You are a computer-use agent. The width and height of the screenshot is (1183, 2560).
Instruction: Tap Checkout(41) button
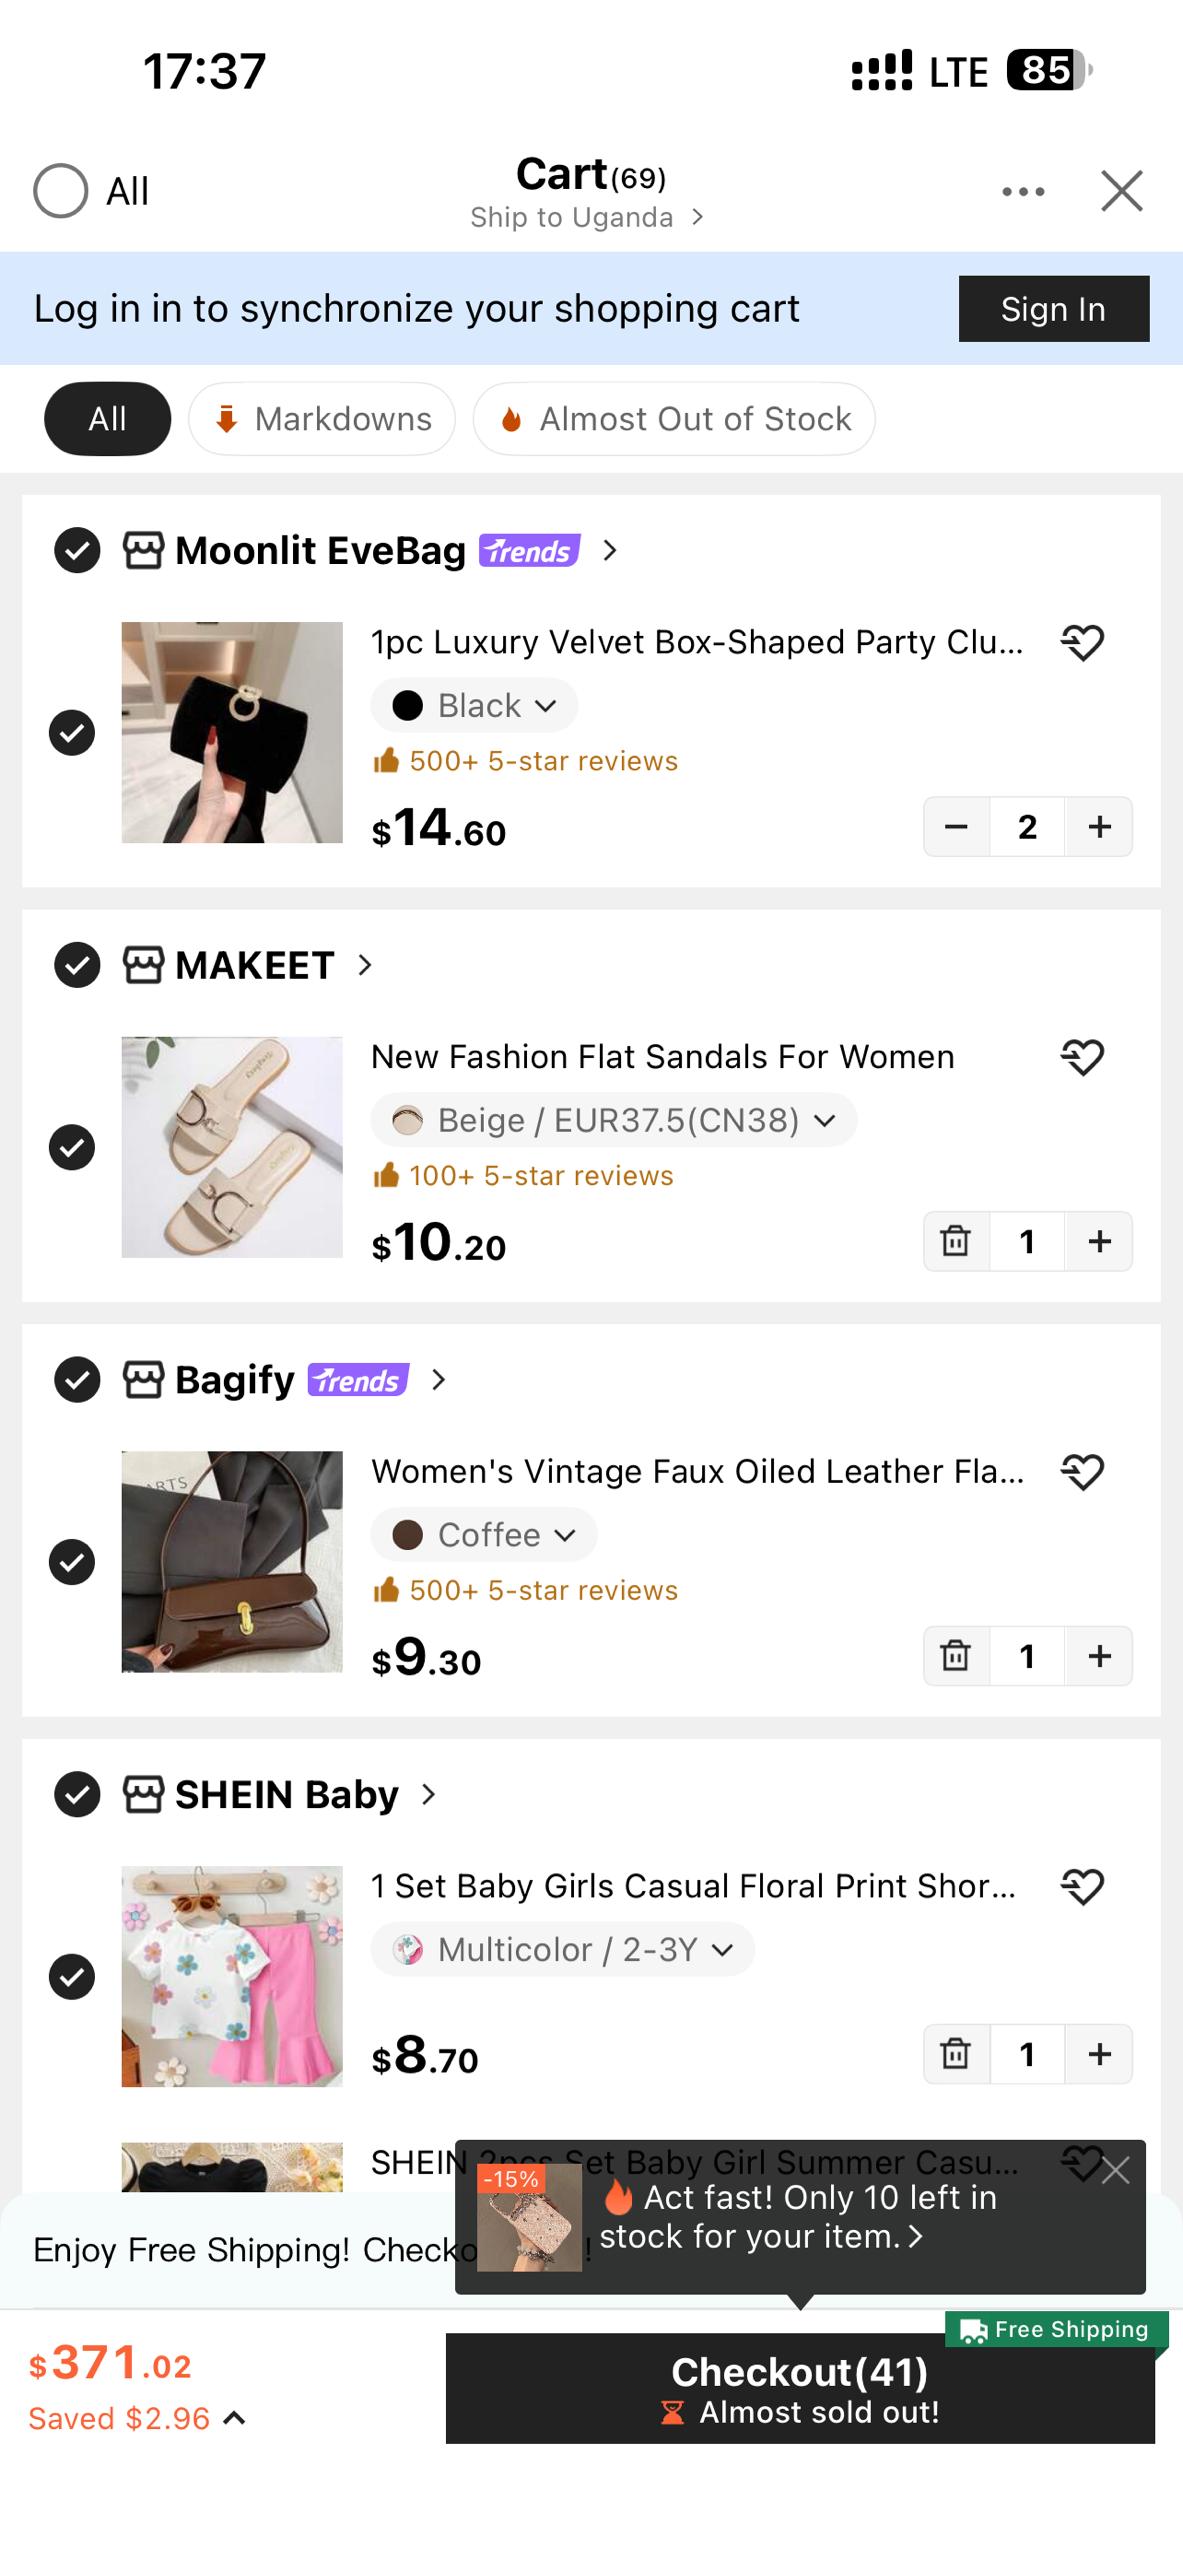tap(800, 2389)
